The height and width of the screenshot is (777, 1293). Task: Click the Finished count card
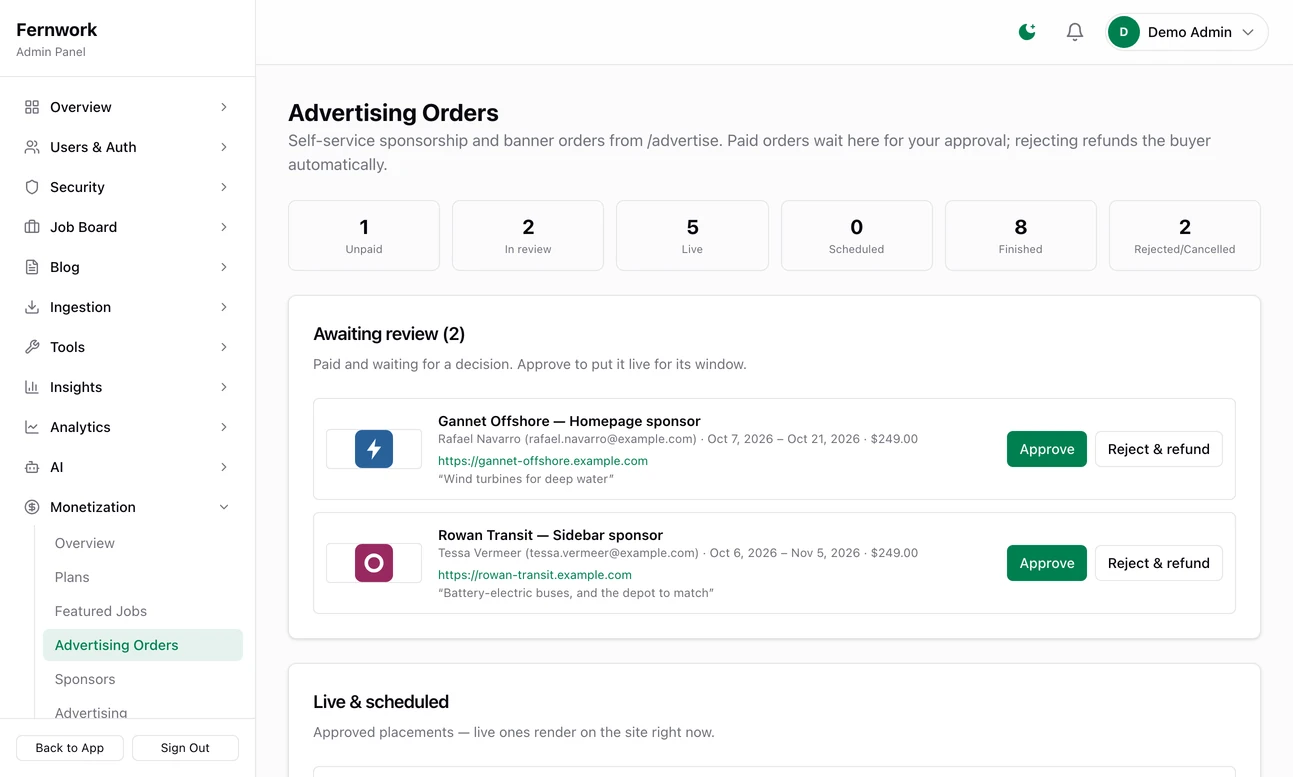click(x=1021, y=235)
